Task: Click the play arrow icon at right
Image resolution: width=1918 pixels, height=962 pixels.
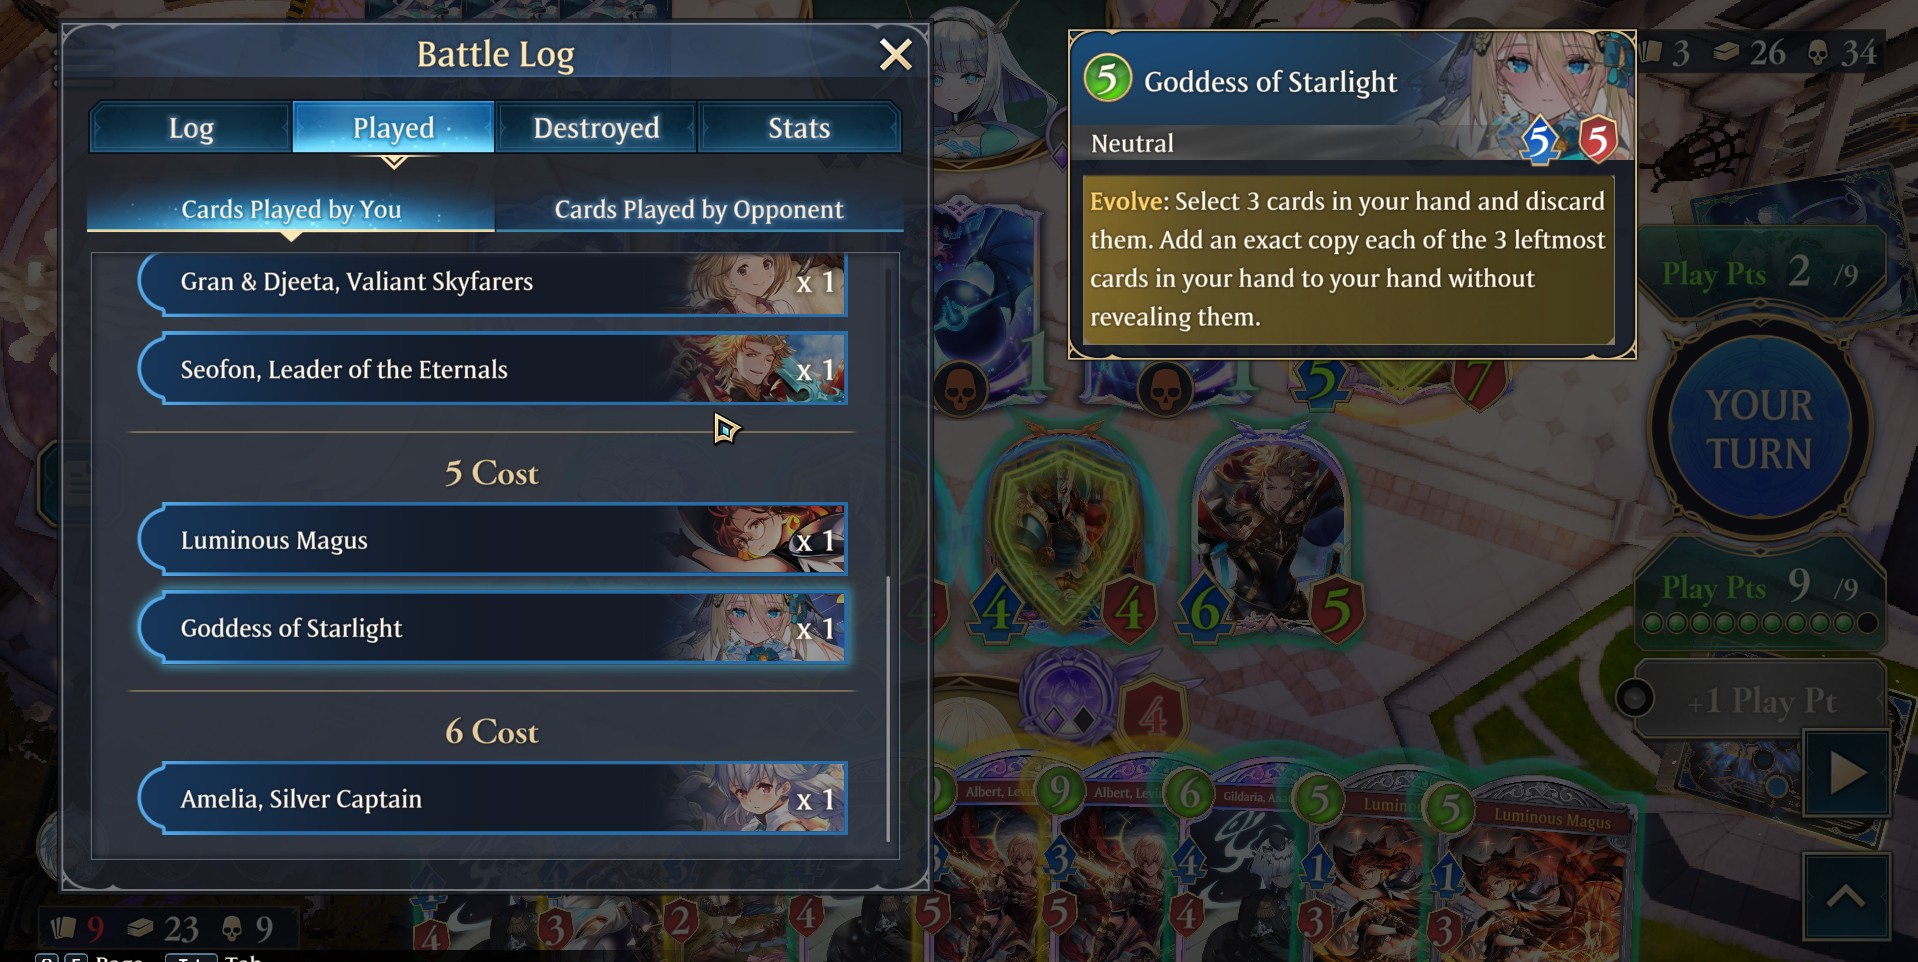Action: [x=1846, y=773]
